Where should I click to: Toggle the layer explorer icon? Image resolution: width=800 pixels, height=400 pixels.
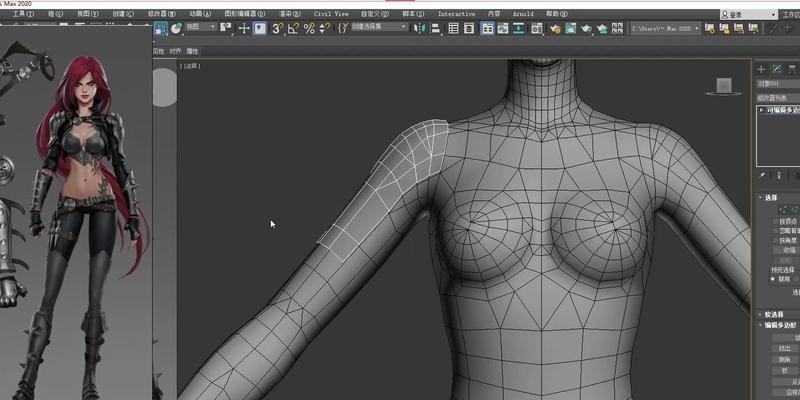pos(468,28)
